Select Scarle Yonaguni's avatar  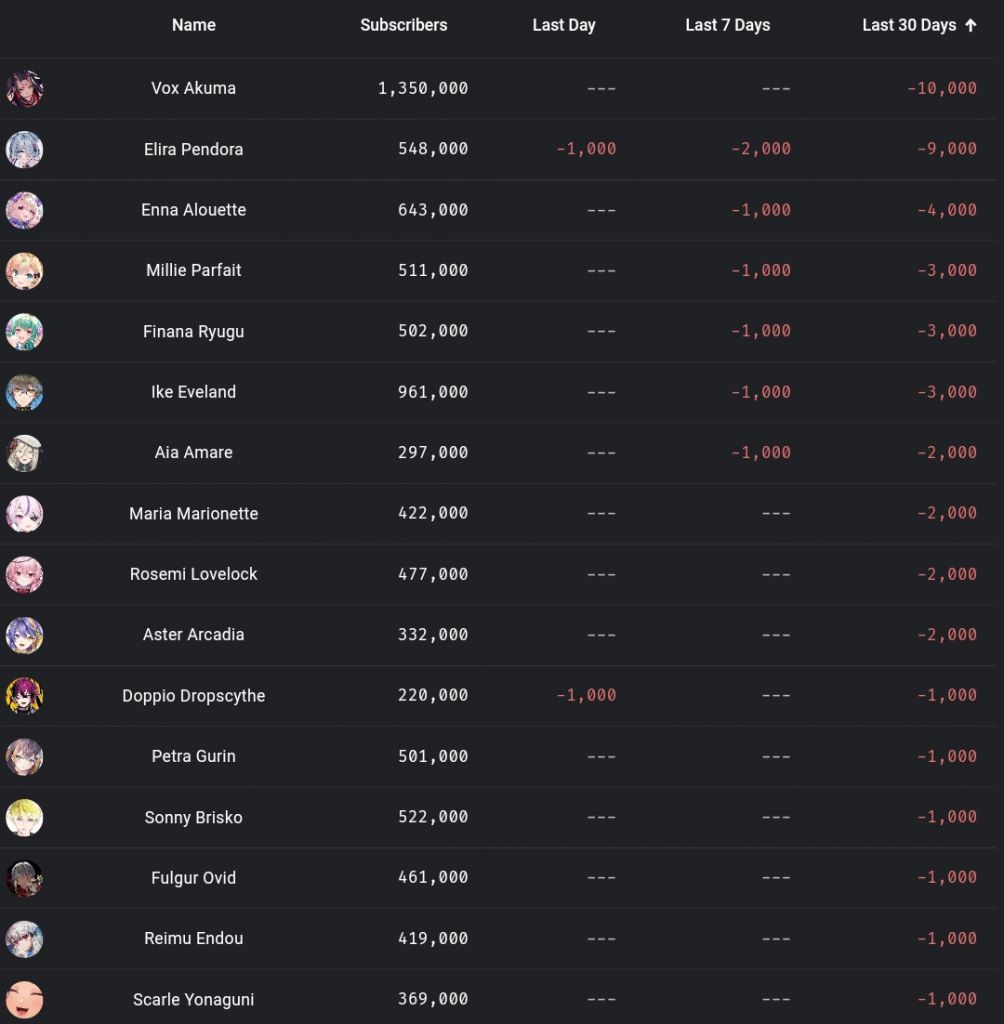tap(24, 1000)
